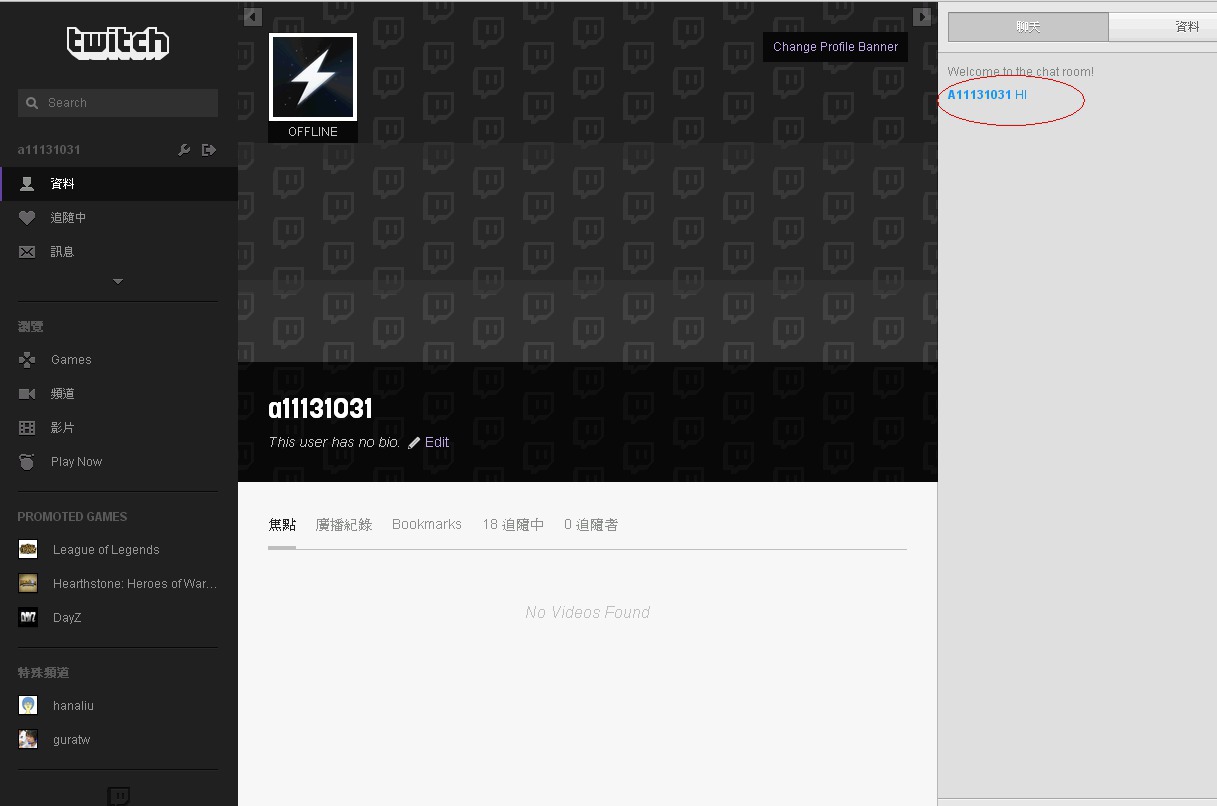Open the DayZ promoted game link

(x=67, y=618)
